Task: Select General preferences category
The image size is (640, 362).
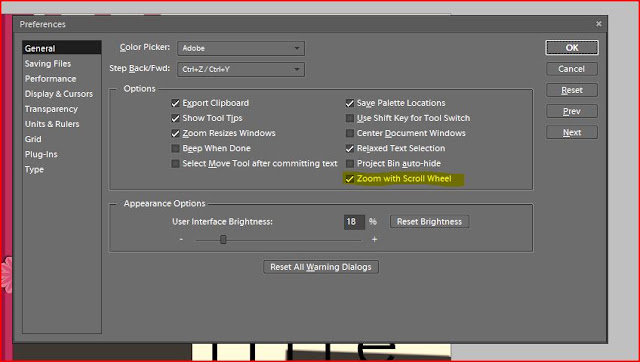Action: click(x=62, y=48)
